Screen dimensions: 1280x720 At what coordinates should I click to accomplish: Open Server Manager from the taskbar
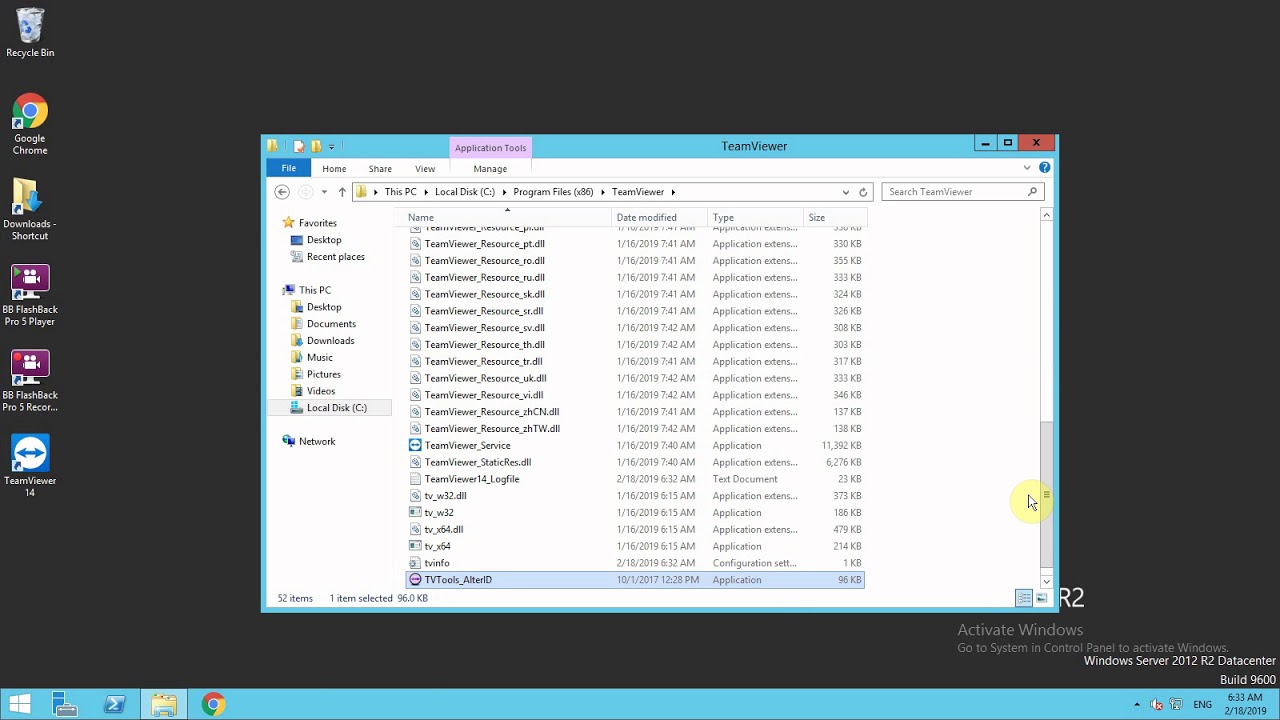65,704
